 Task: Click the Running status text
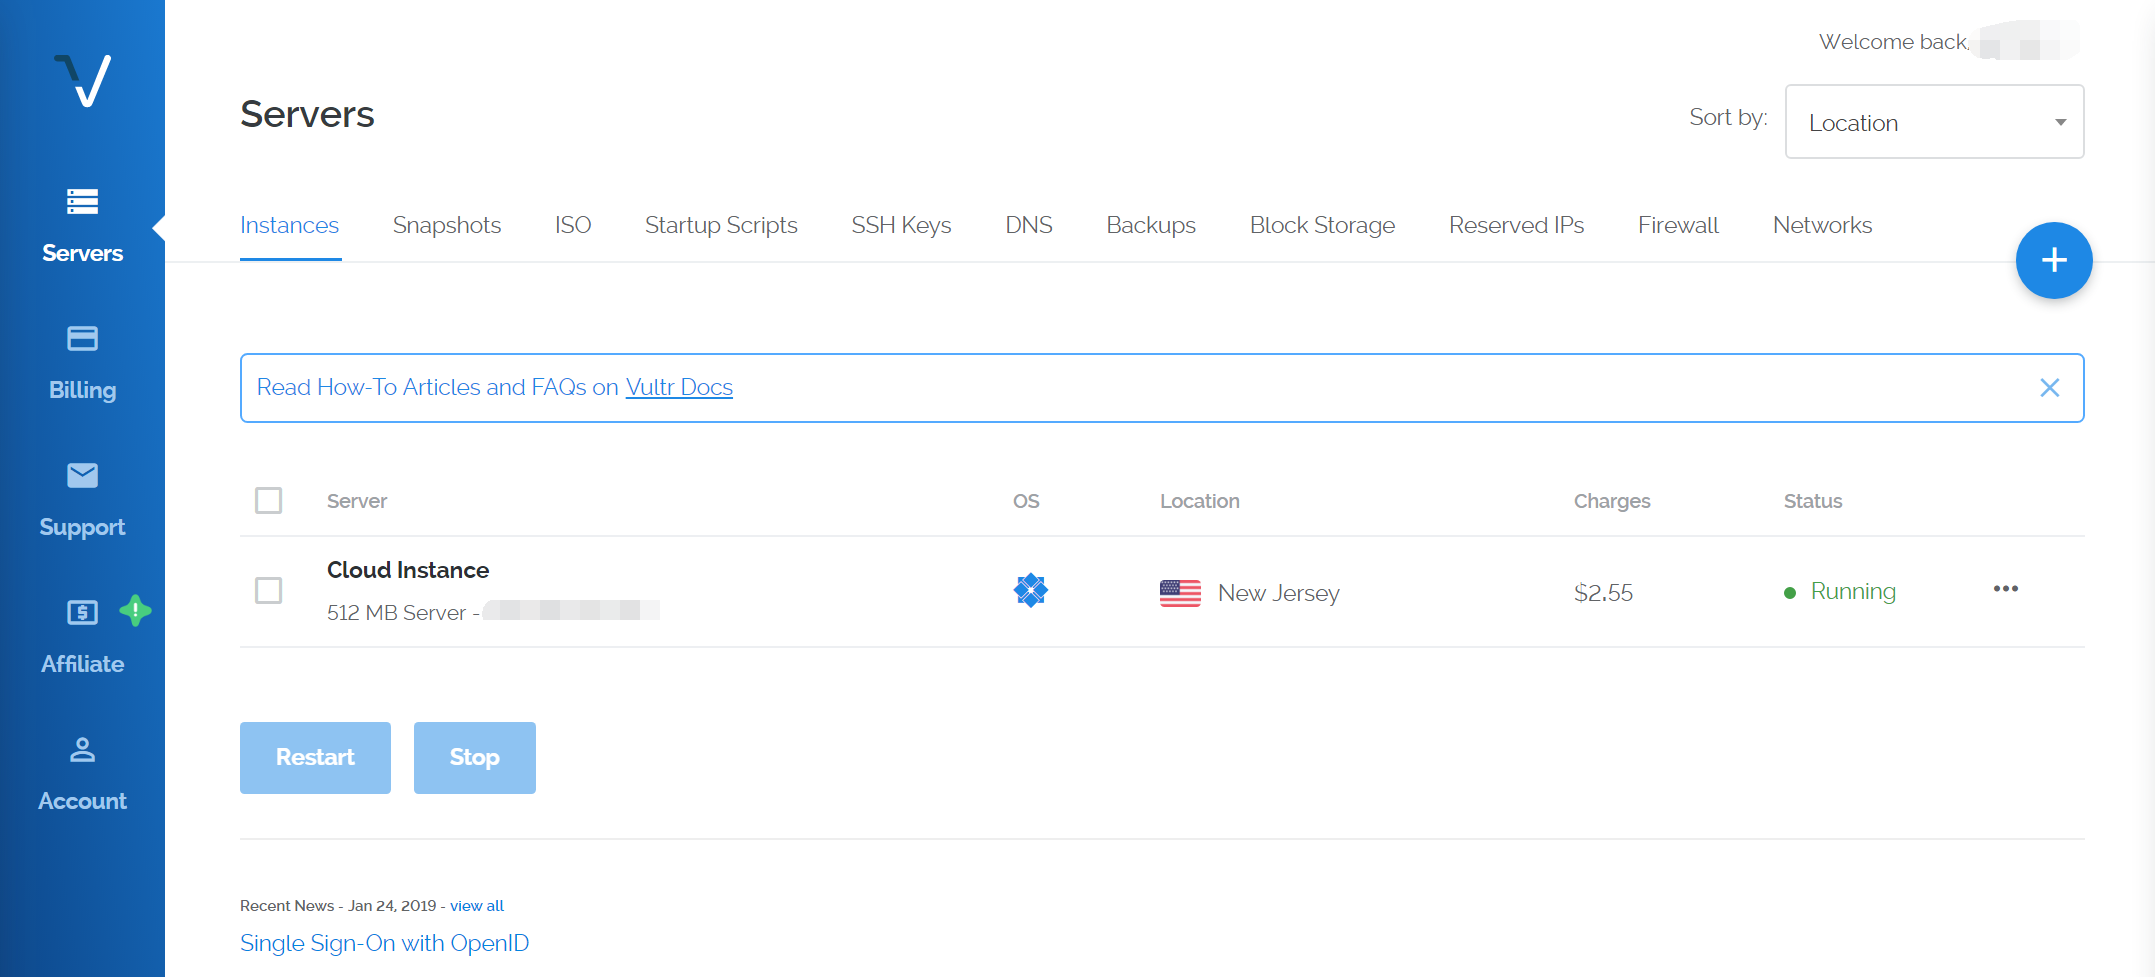point(1853,591)
